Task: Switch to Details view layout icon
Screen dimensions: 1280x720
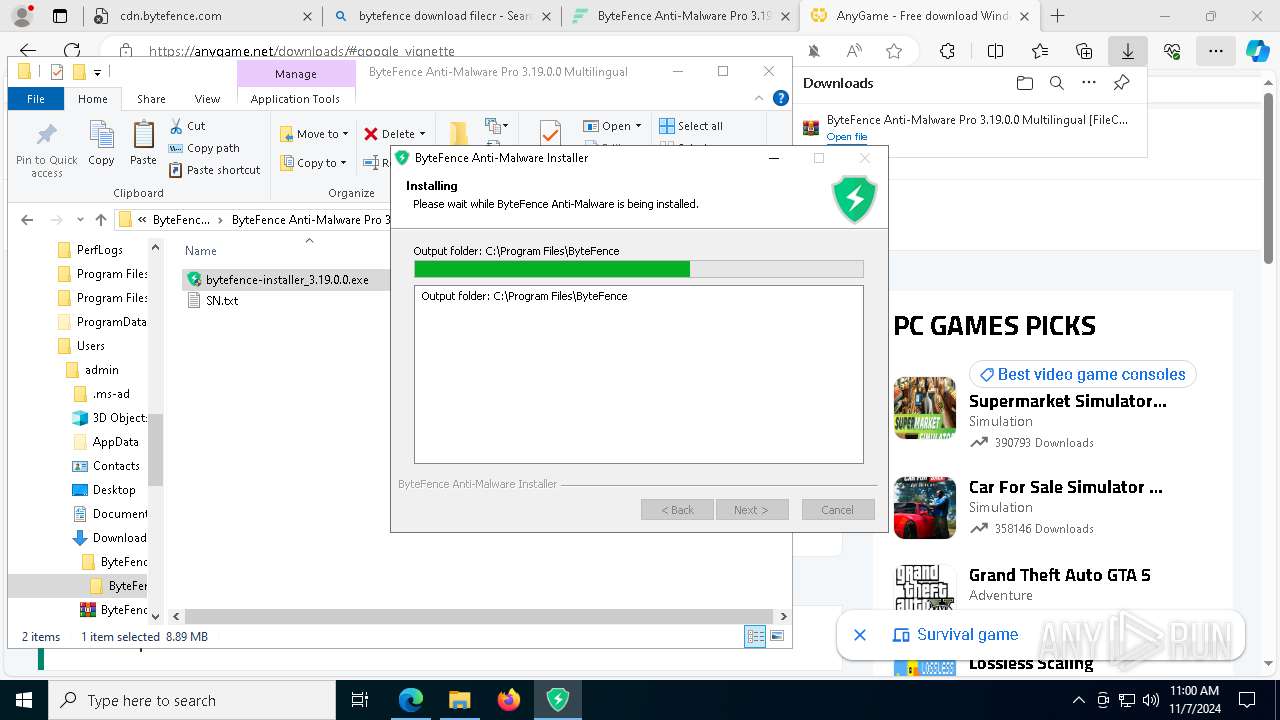Action: tap(755, 637)
